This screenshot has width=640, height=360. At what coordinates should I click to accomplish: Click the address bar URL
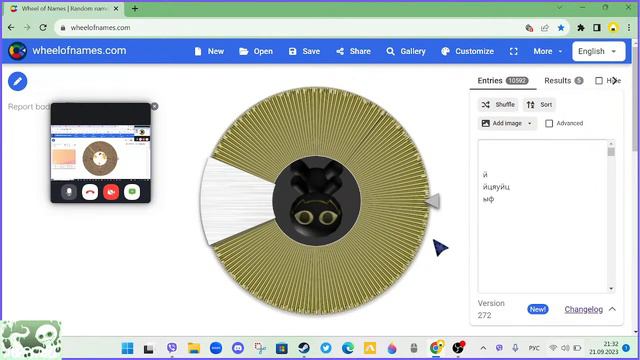click(x=100, y=28)
